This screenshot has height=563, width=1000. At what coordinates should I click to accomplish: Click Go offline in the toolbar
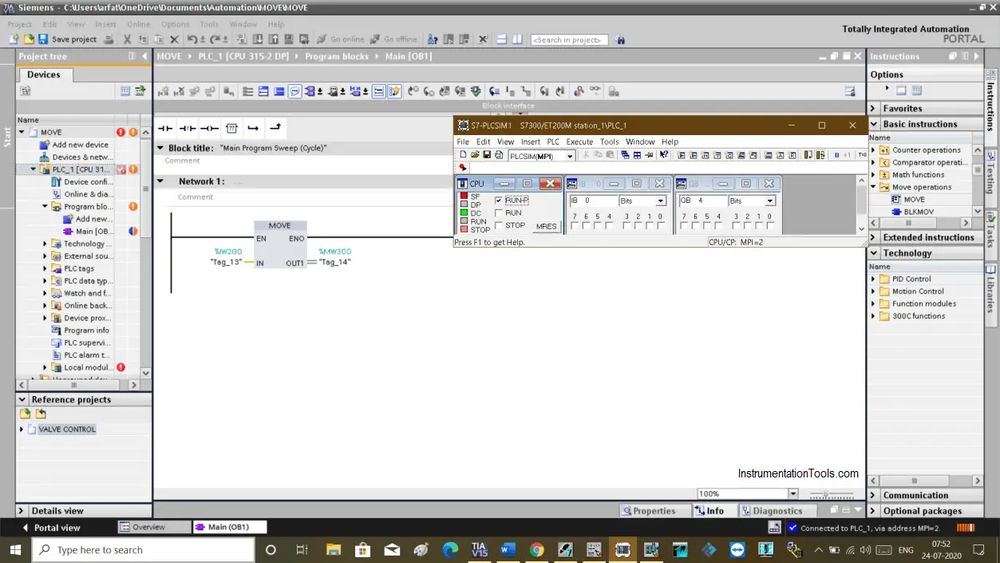pyautogui.click(x=393, y=40)
